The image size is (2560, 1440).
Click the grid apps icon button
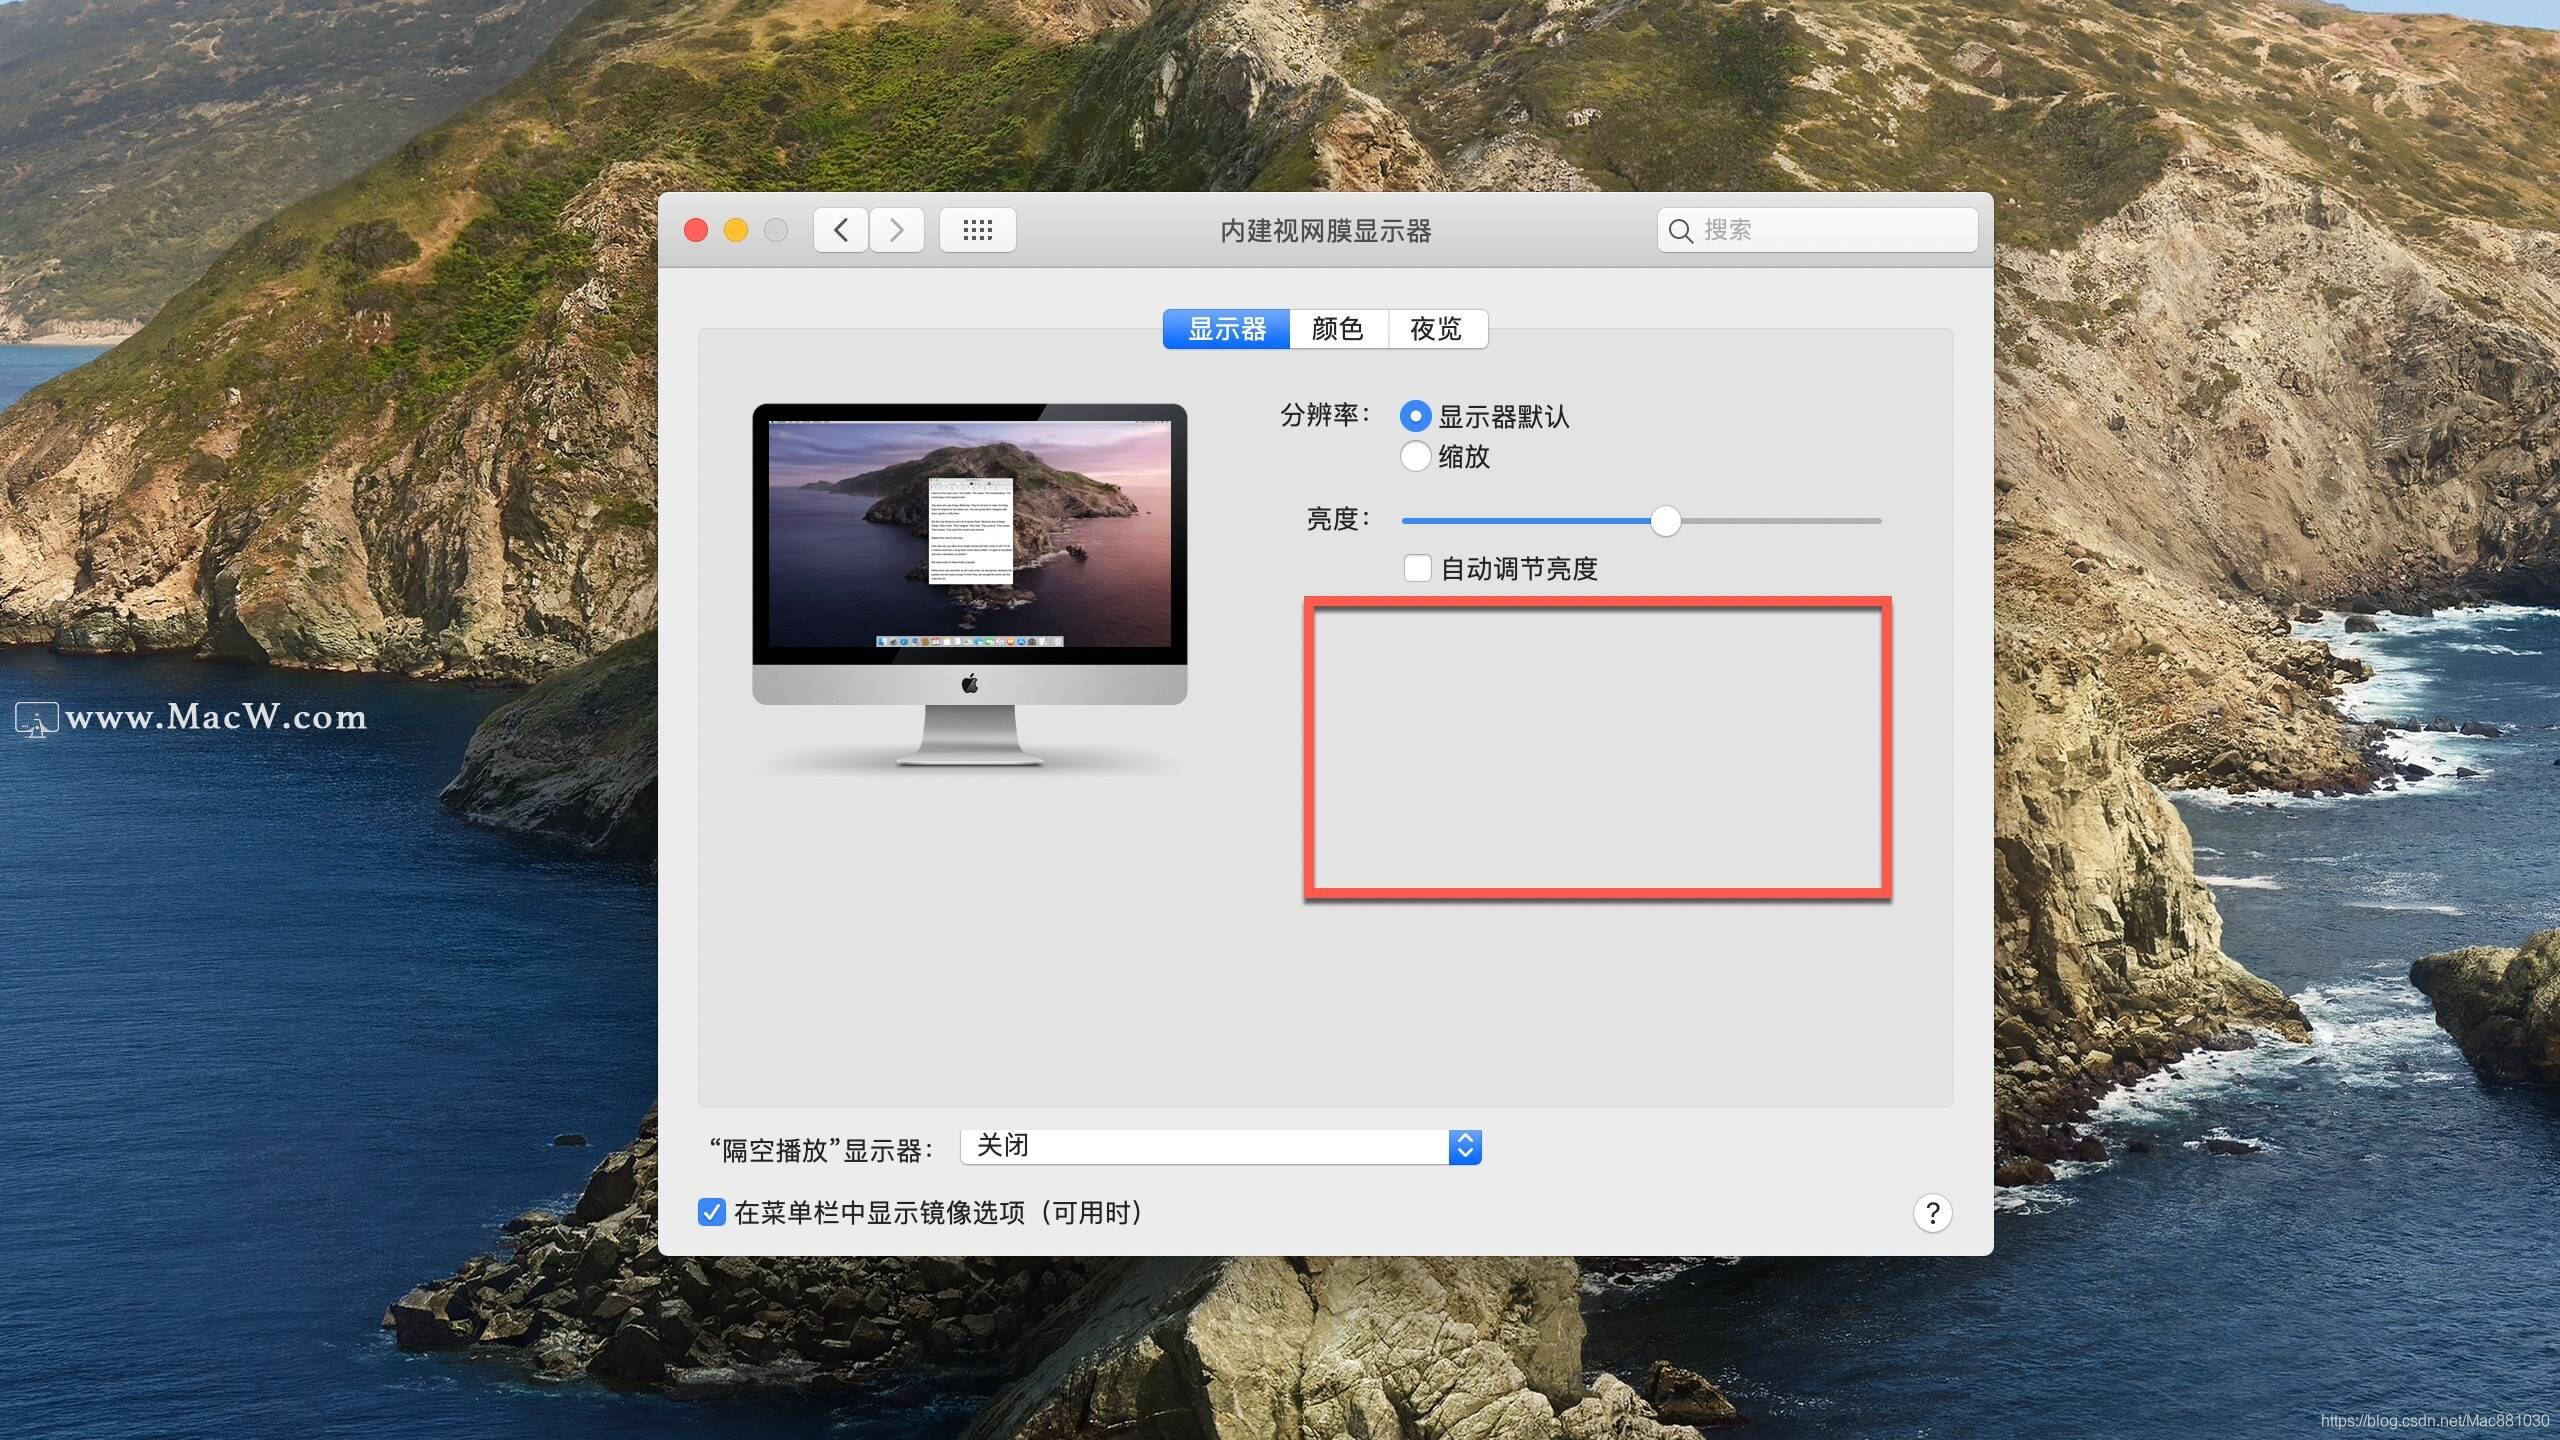coord(979,230)
